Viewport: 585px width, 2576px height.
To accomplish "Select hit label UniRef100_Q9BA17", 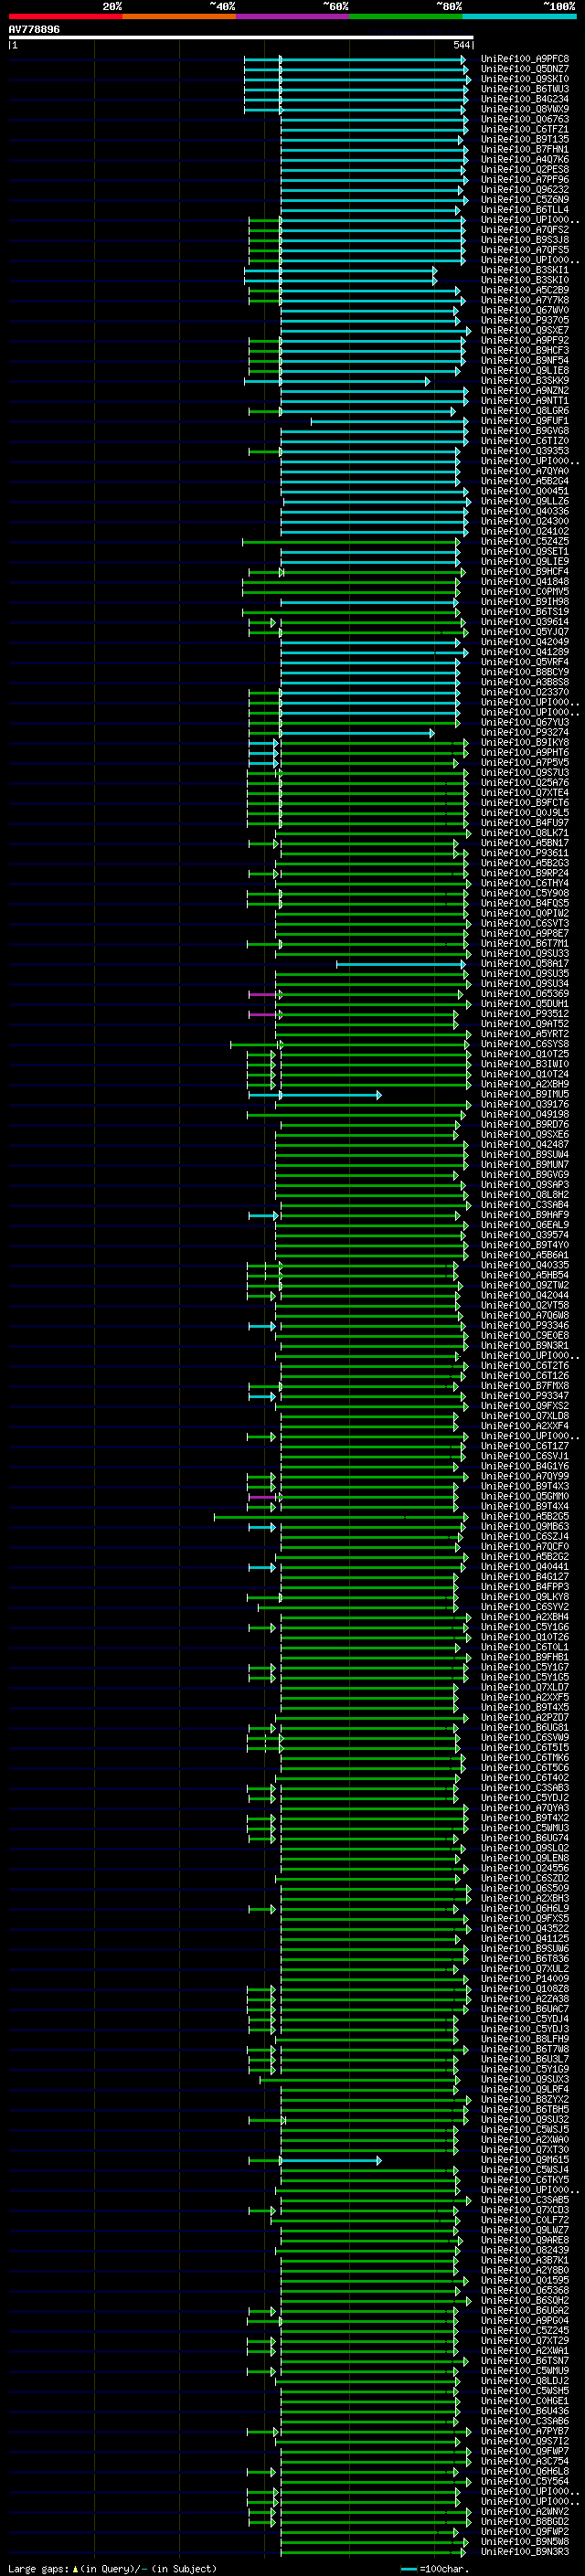I will pyautogui.click(x=525, y=964).
